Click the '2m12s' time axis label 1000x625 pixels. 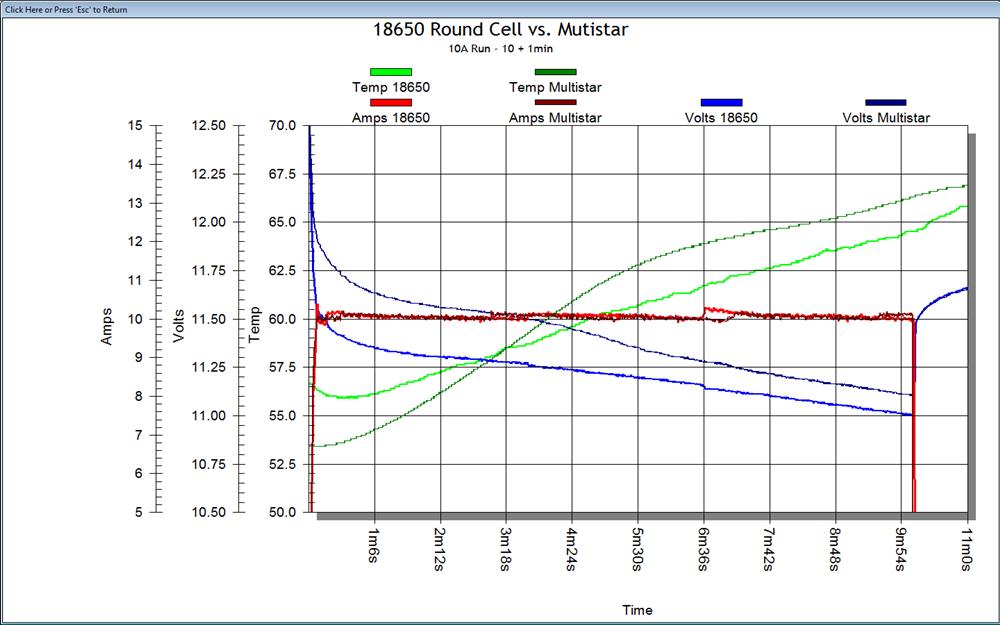pyautogui.click(x=440, y=549)
